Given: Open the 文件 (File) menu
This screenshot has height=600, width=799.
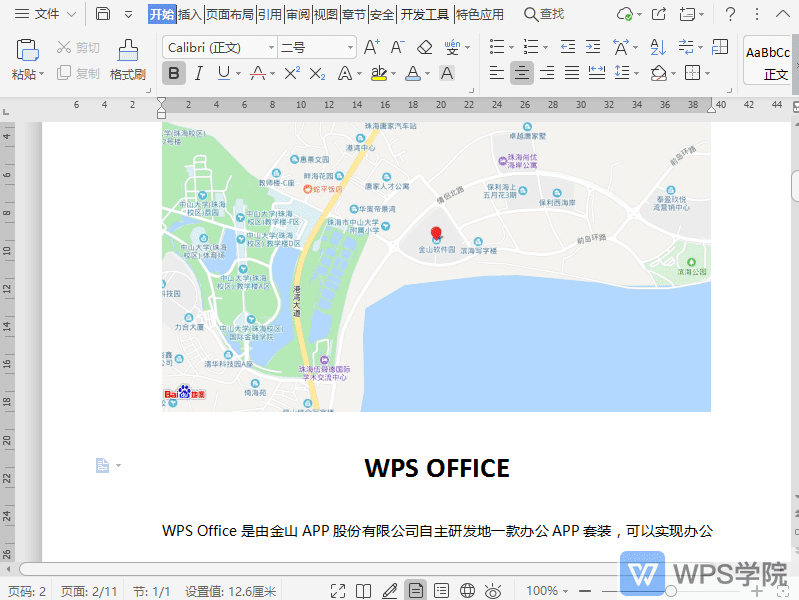Looking at the screenshot, I should pos(45,14).
